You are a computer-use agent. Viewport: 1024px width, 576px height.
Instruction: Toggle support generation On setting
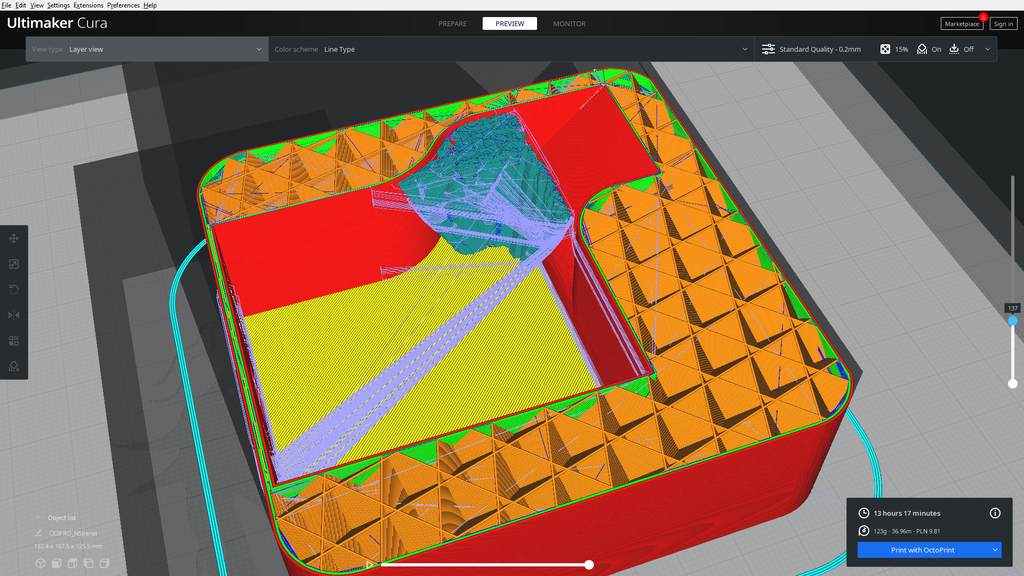(x=930, y=48)
